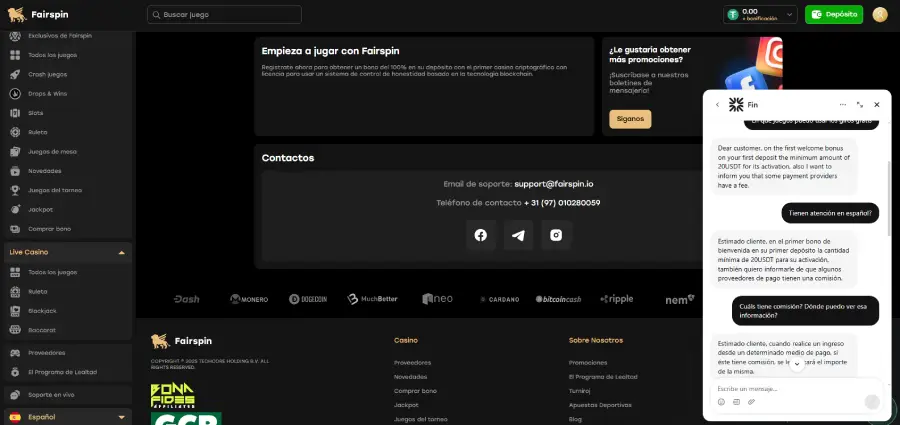Open emoji picker in chat

point(721,402)
